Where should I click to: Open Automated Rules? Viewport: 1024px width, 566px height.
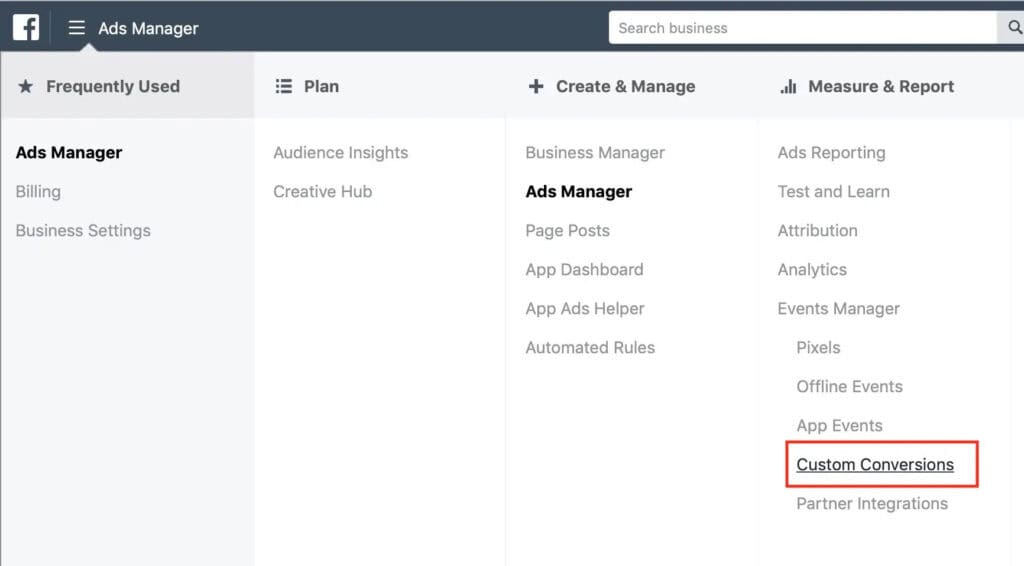590,348
